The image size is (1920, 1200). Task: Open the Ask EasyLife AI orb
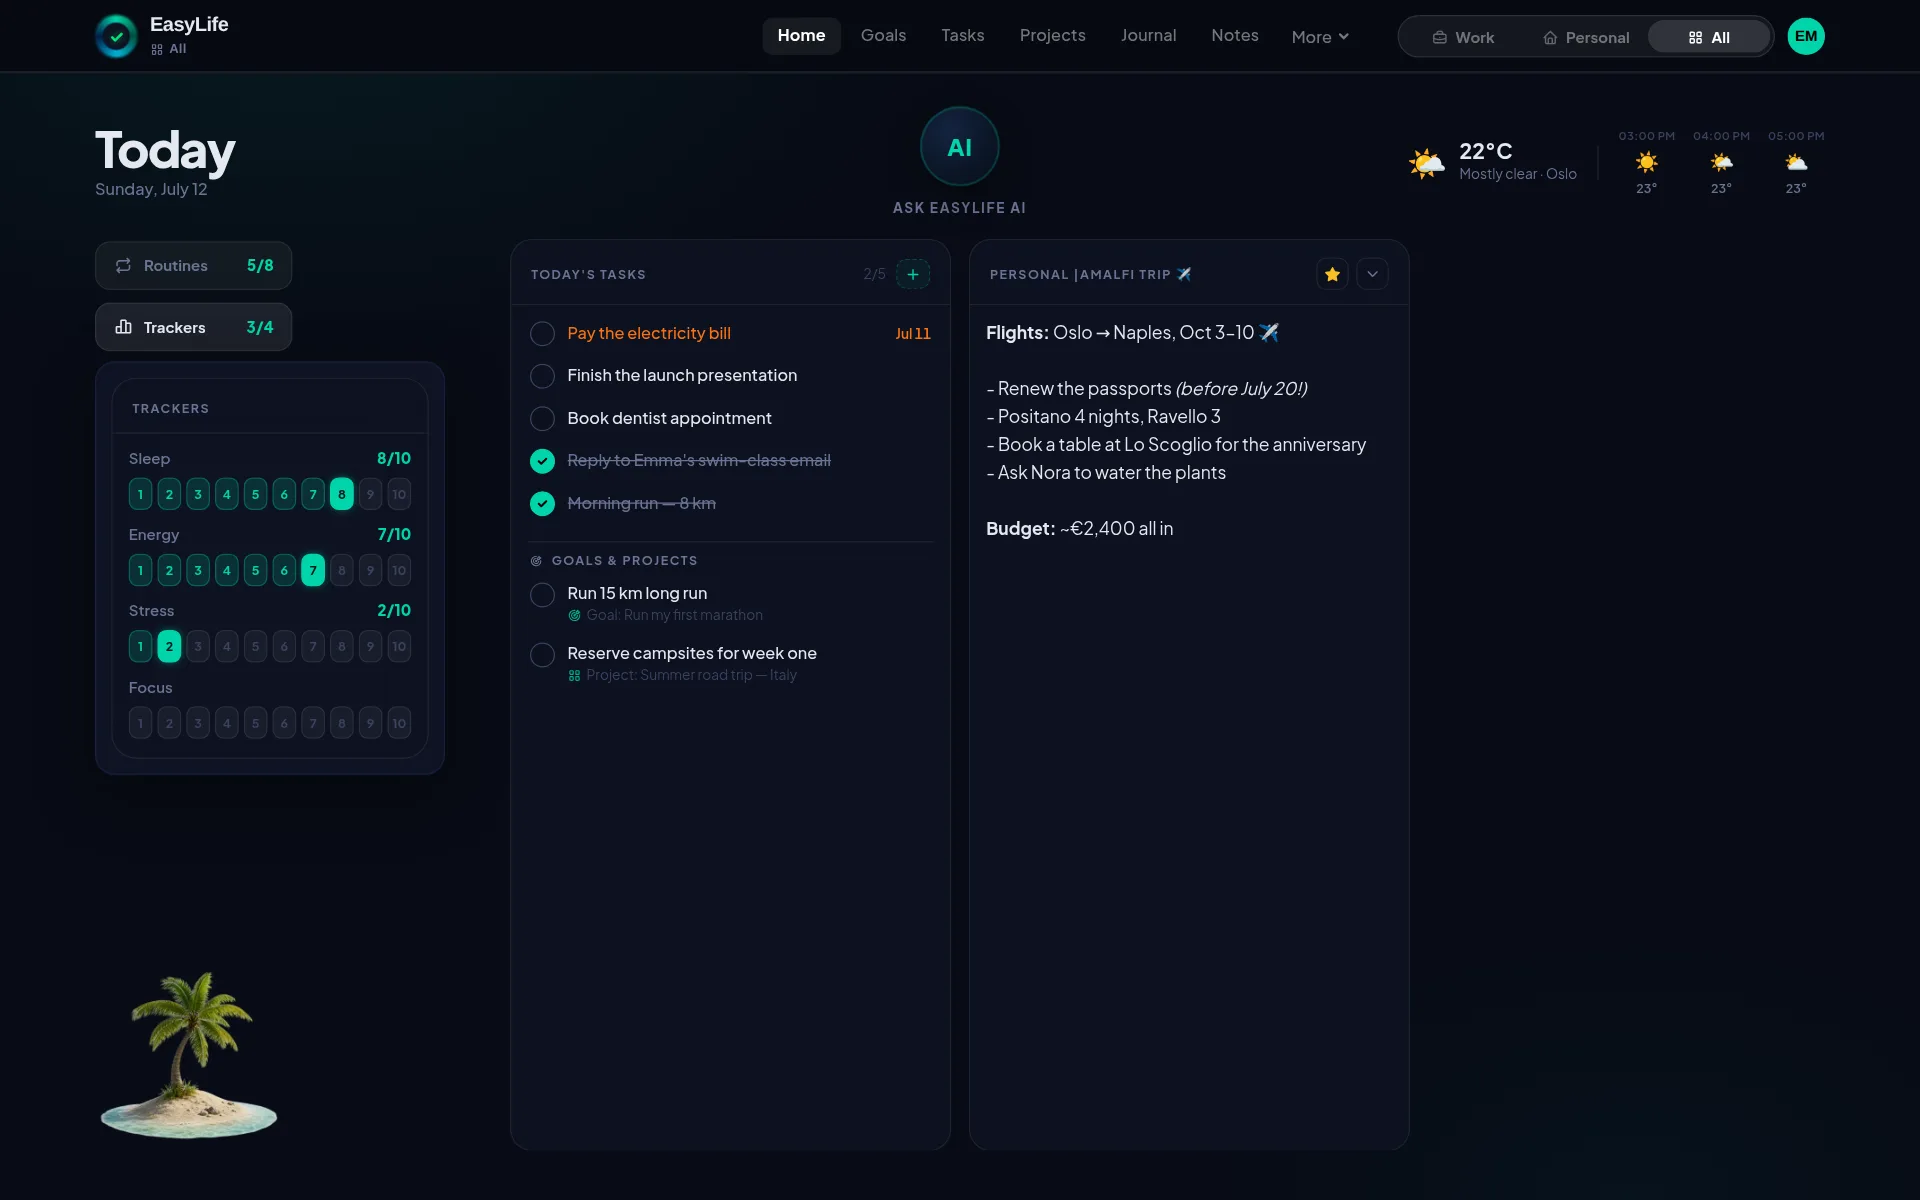click(959, 146)
